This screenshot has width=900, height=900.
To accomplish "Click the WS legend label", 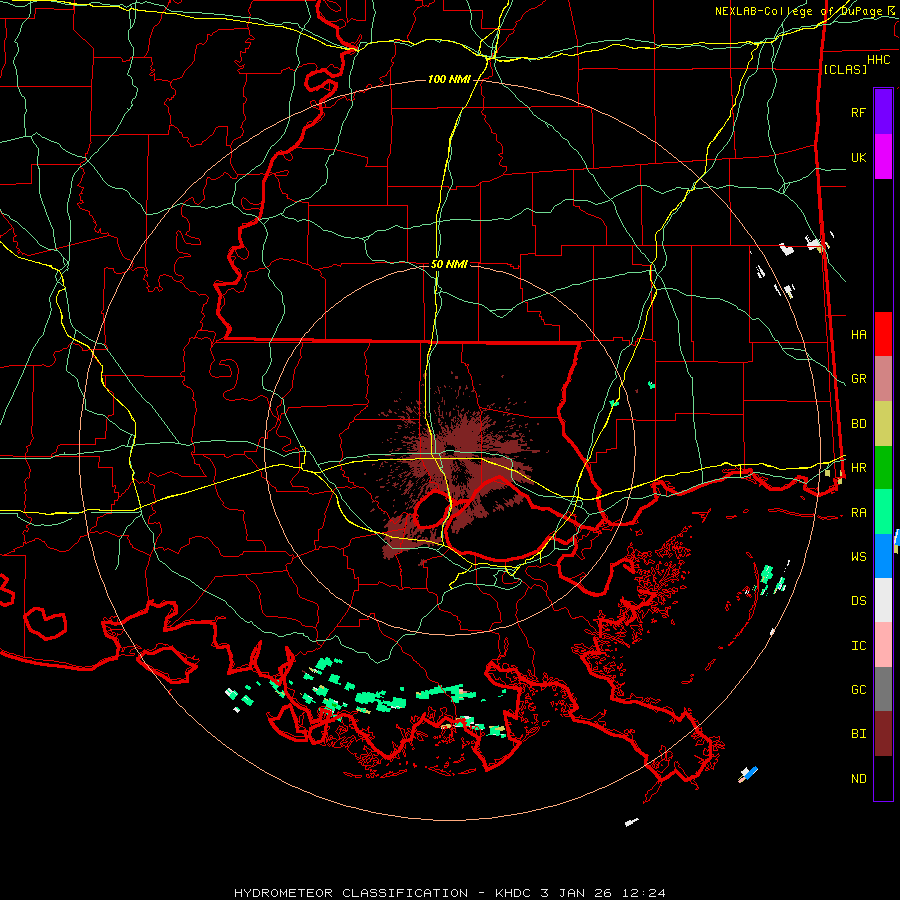I will (858, 557).
